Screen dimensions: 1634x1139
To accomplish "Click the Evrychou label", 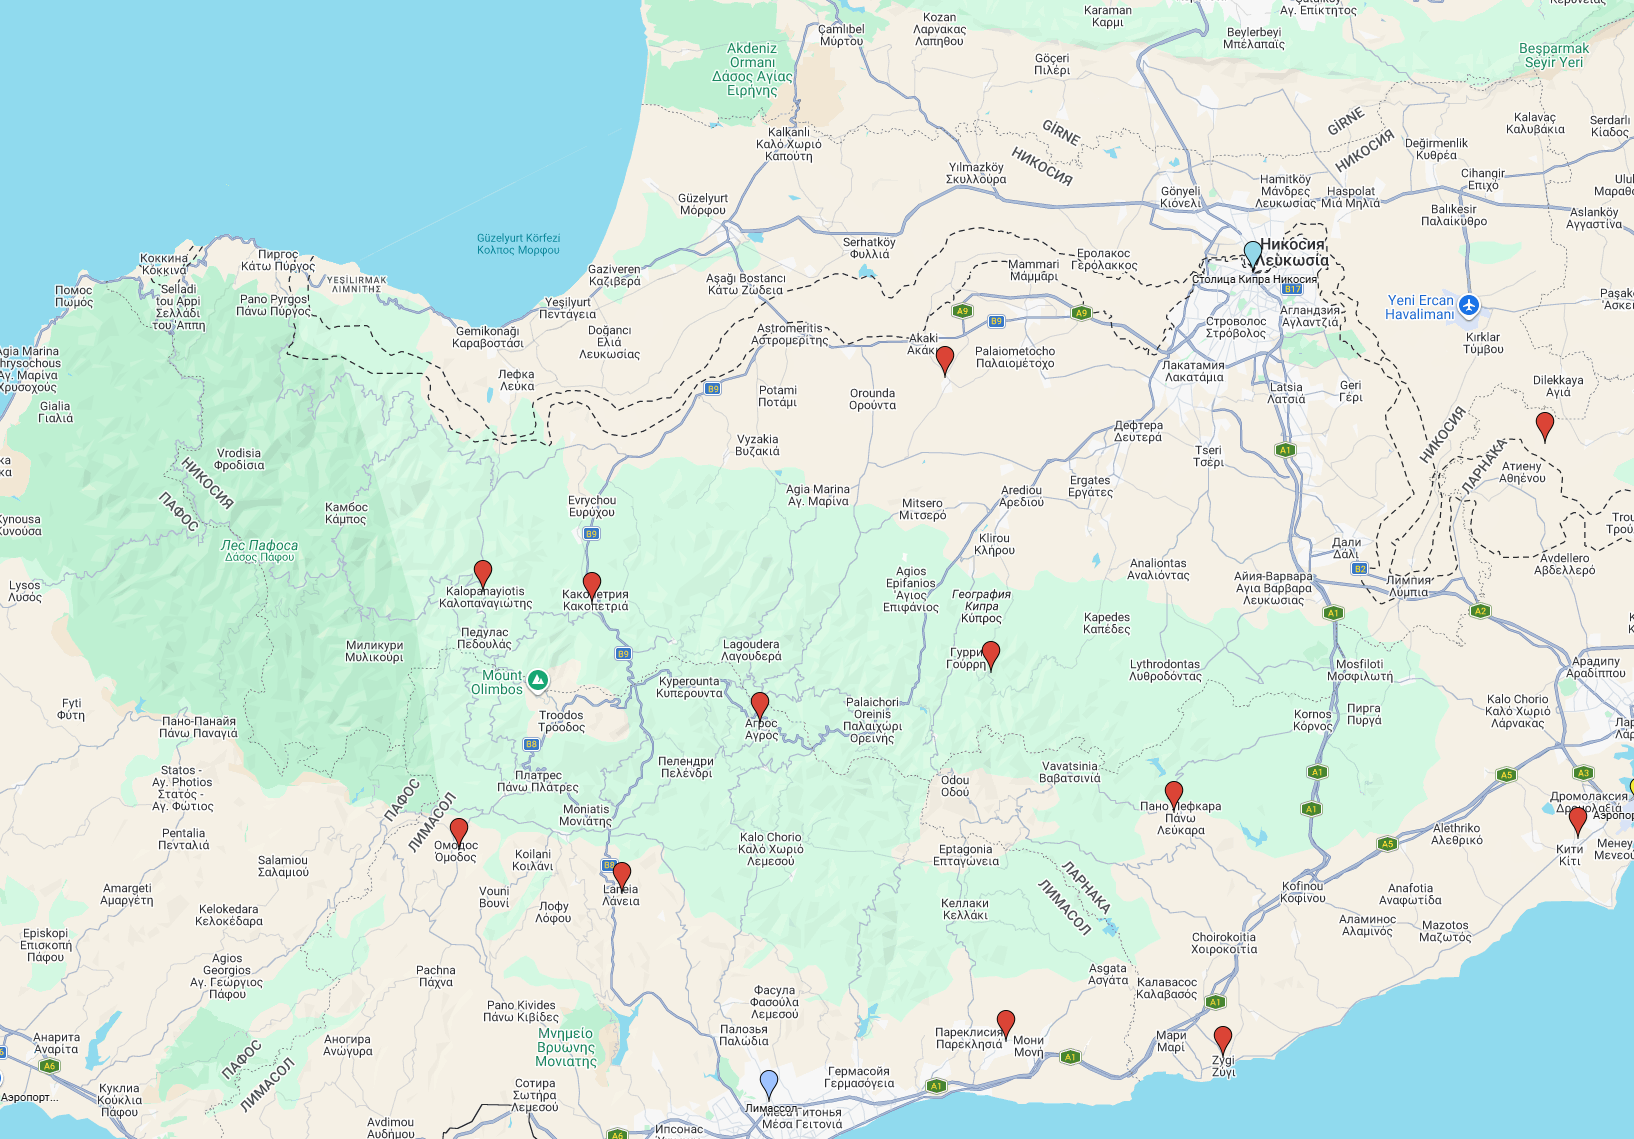I will click(x=592, y=506).
